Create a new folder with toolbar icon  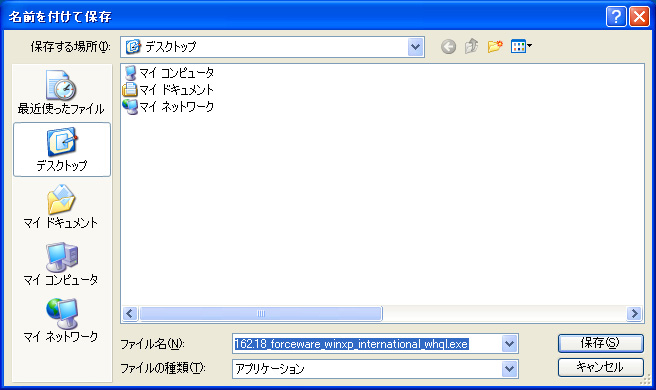tap(495, 46)
